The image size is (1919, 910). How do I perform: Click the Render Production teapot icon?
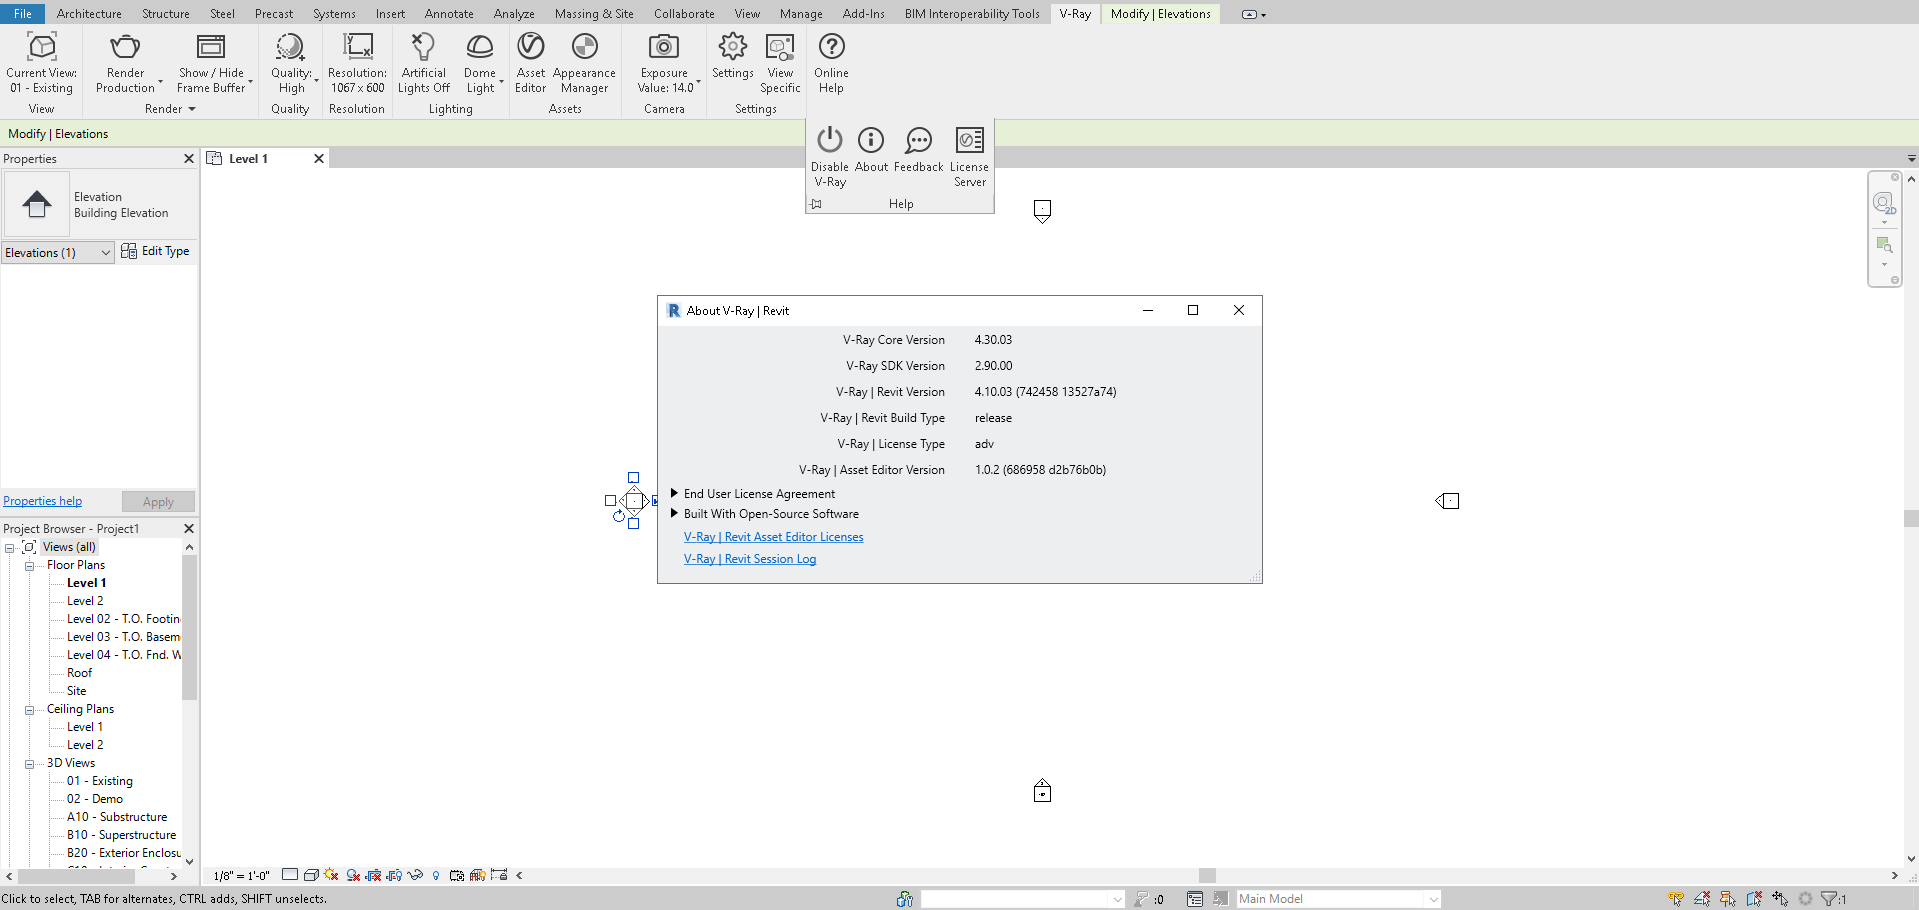click(125, 47)
